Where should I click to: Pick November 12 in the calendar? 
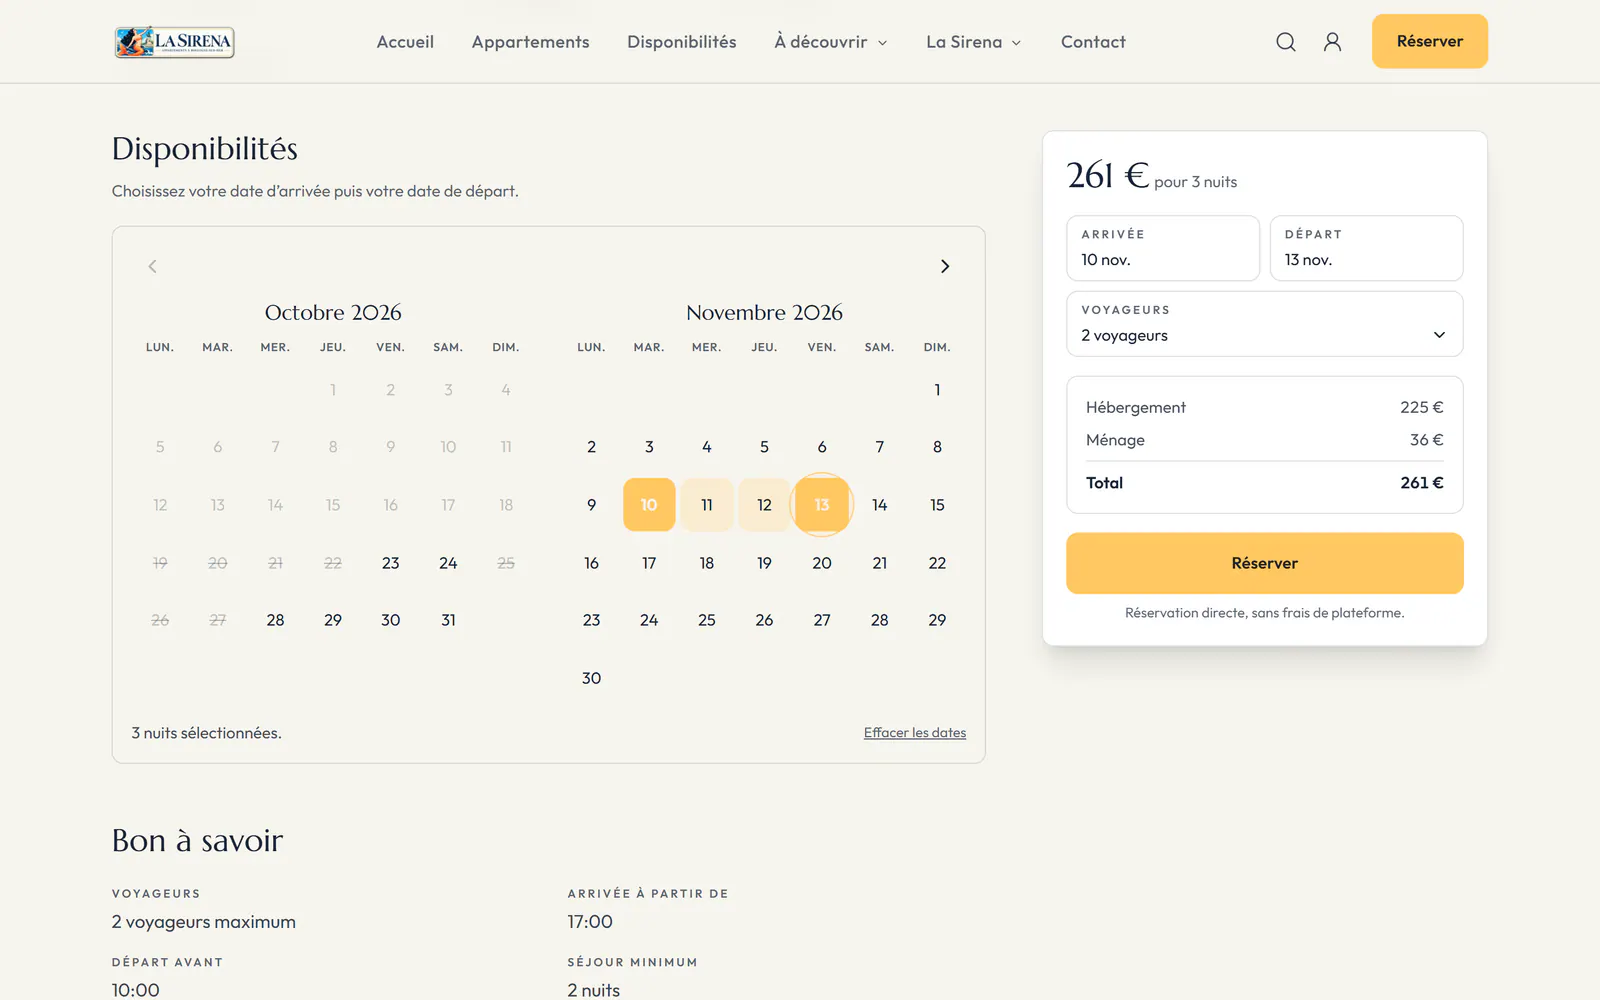764,505
